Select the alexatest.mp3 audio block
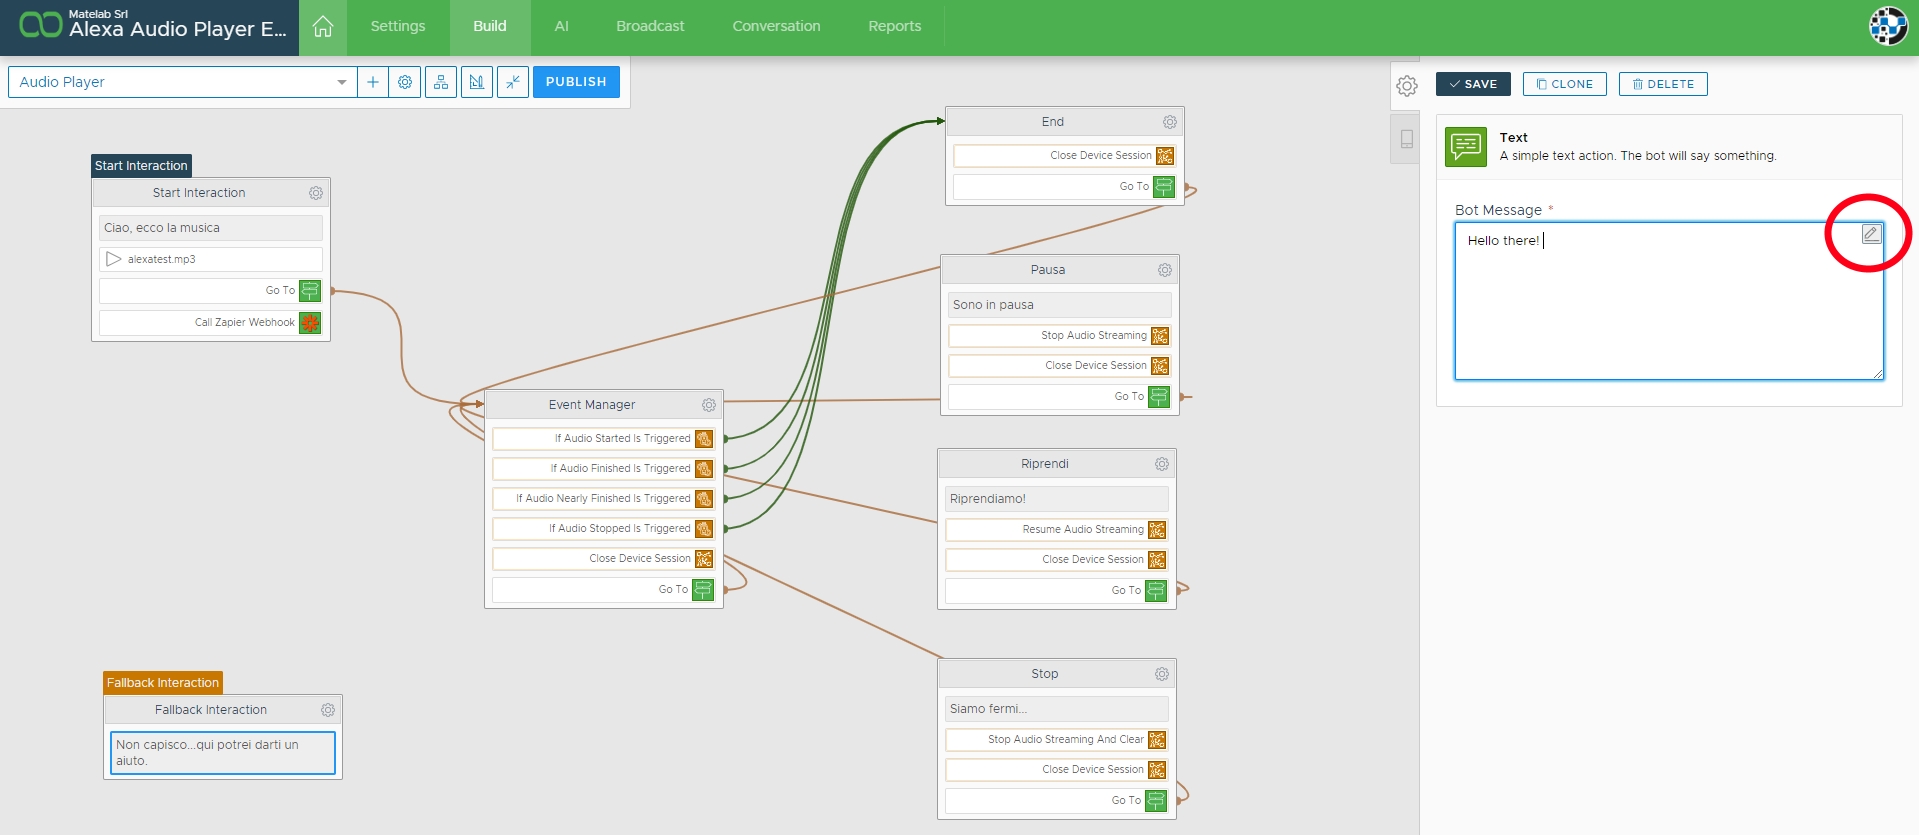 (211, 259)
